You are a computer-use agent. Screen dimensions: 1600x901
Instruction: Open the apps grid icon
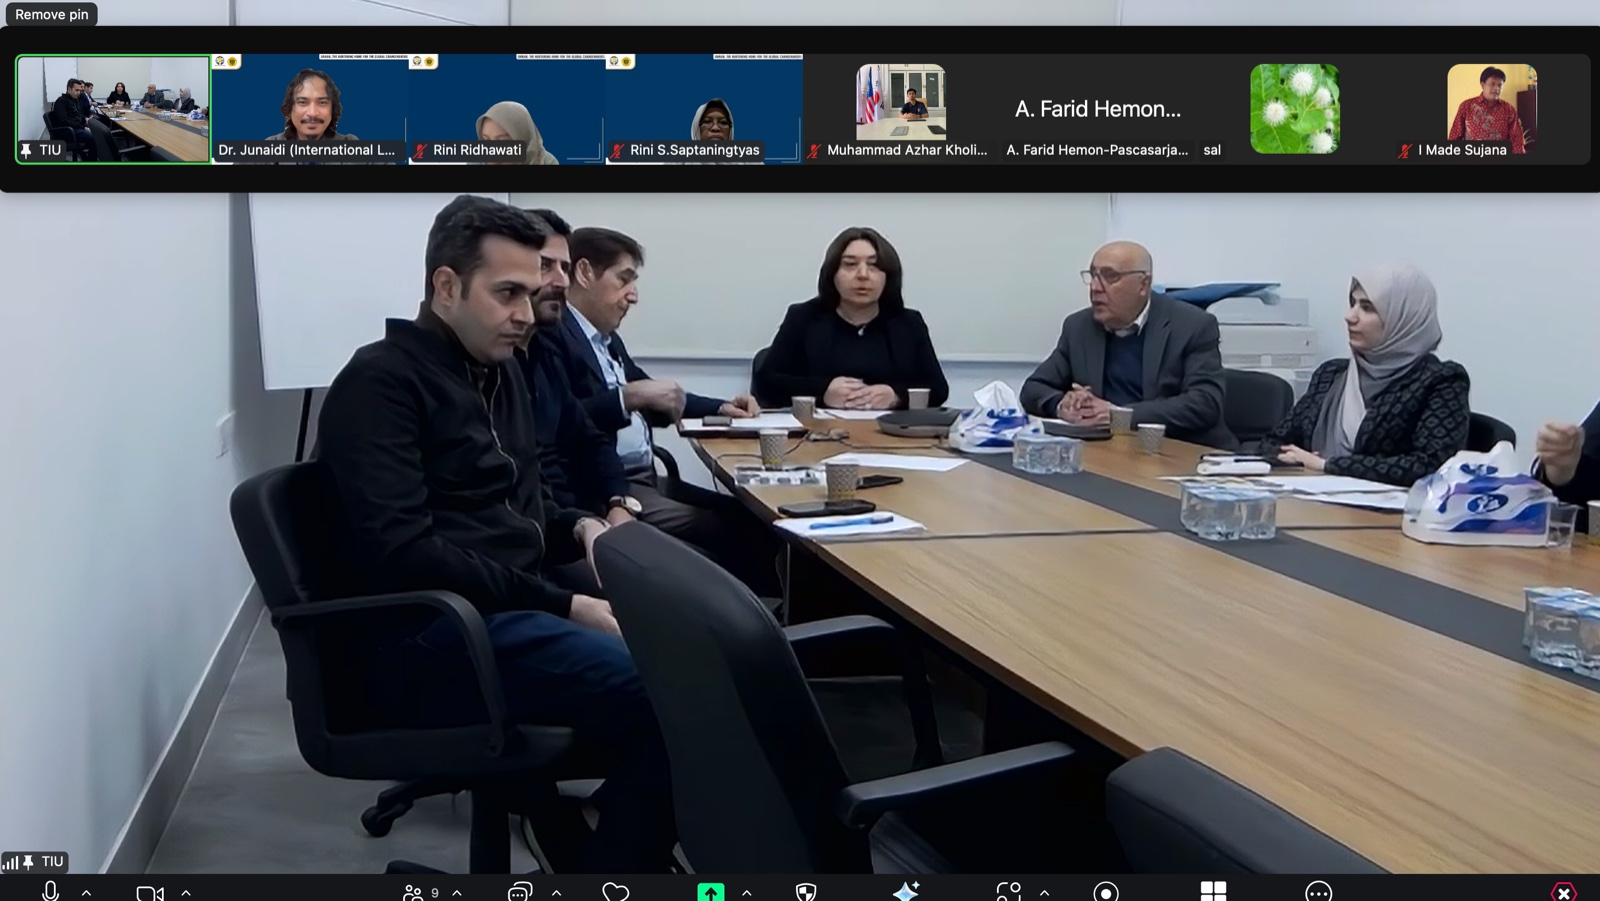point(1213,892)
